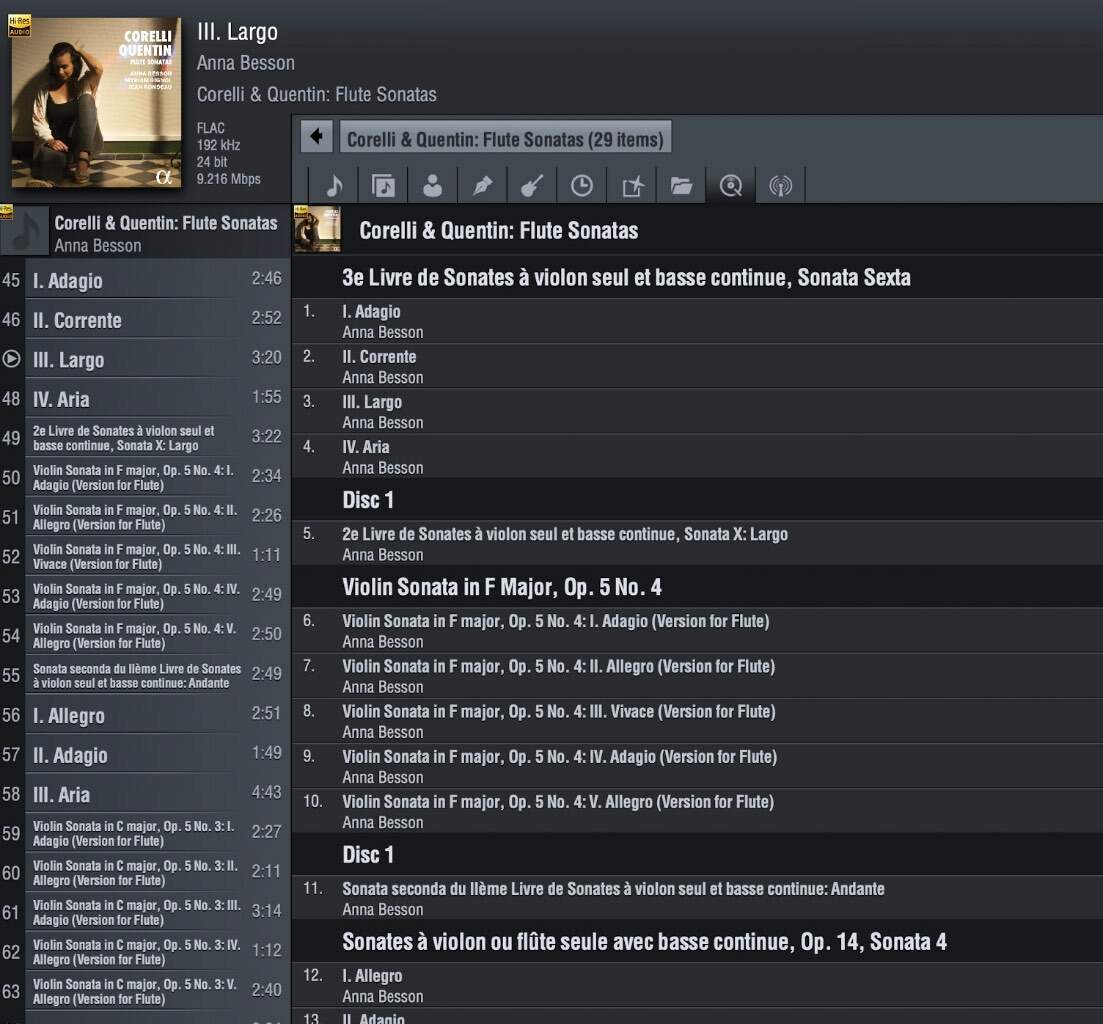Browse by Genres using the guitar icon
This screenshot has height=1024, width=1103.
coord(532,186)
